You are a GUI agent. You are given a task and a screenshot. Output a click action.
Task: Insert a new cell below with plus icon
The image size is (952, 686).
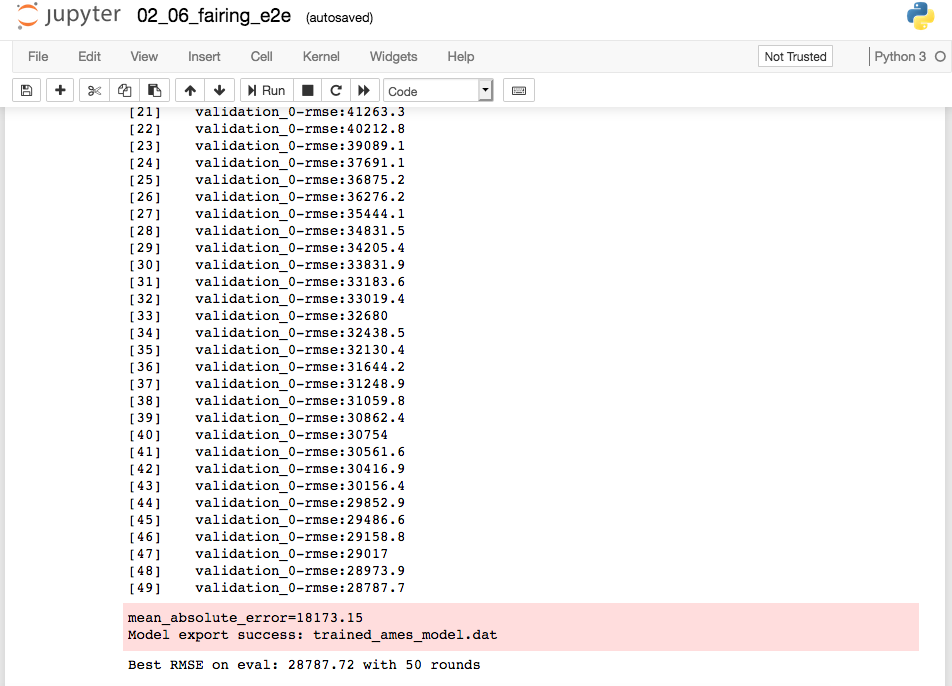pos(60,91)
